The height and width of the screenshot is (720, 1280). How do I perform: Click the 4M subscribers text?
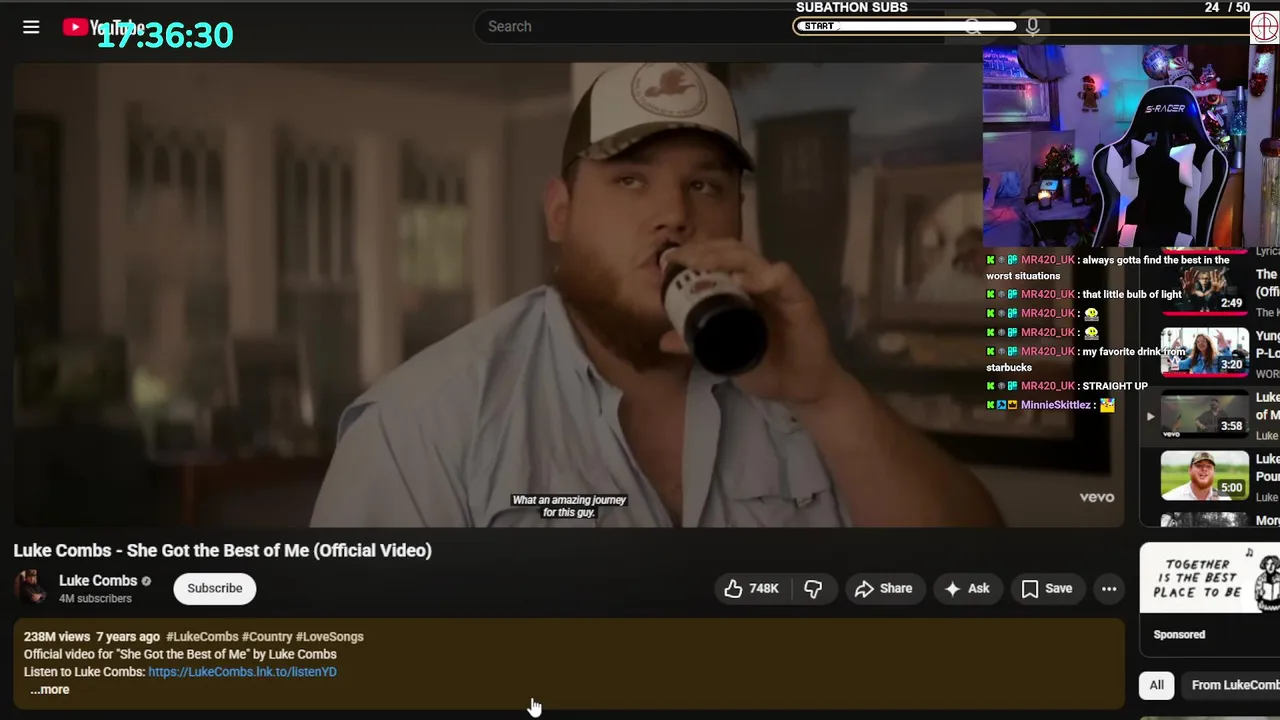tap(95, 598)
